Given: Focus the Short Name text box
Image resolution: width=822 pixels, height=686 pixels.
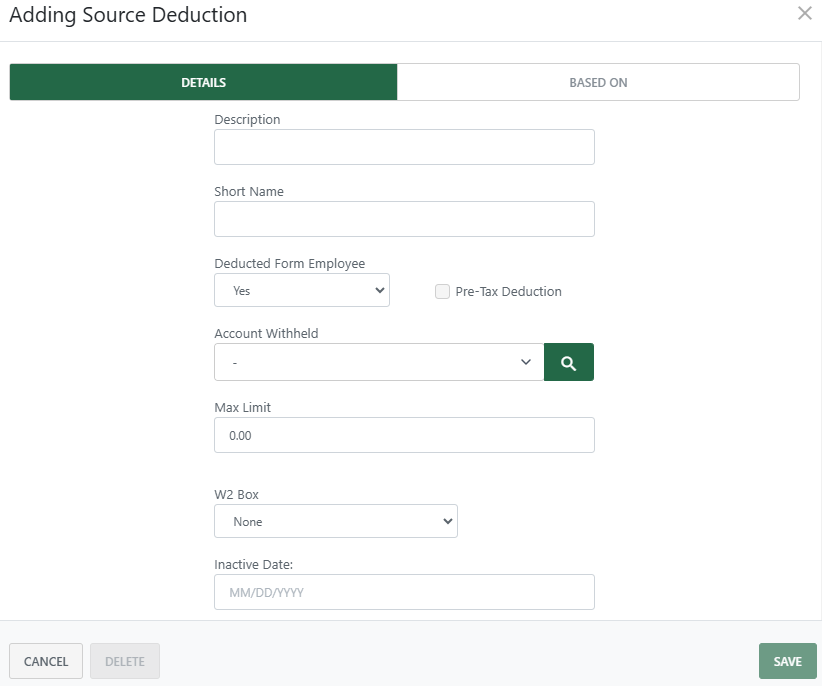Looking at the screenshot, I should (404, 218).
